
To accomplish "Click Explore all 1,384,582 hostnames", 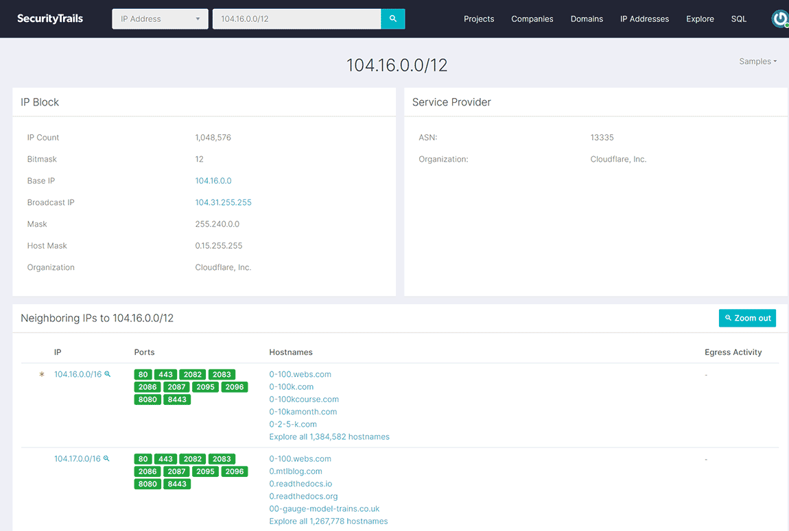I will [329, 437].
